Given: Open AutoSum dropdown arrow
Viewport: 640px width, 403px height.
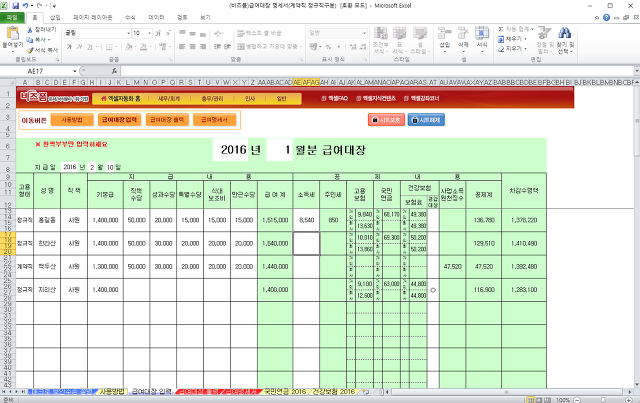Looking at the screenshot, I should click(x=531, y=29).
